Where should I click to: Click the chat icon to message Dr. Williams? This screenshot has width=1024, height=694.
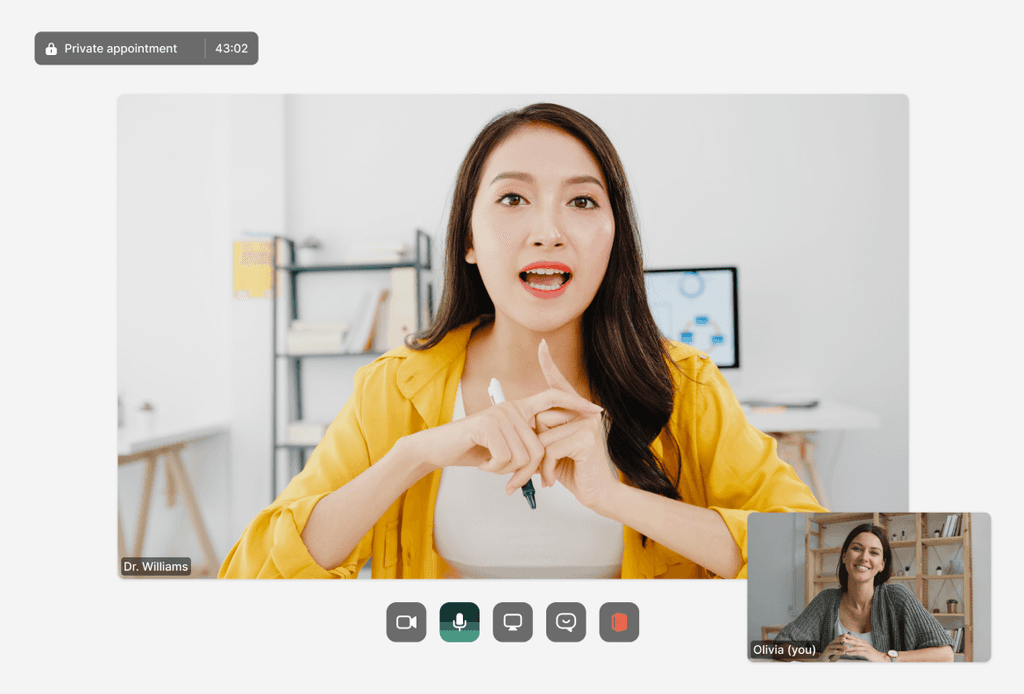coord(565,622)
